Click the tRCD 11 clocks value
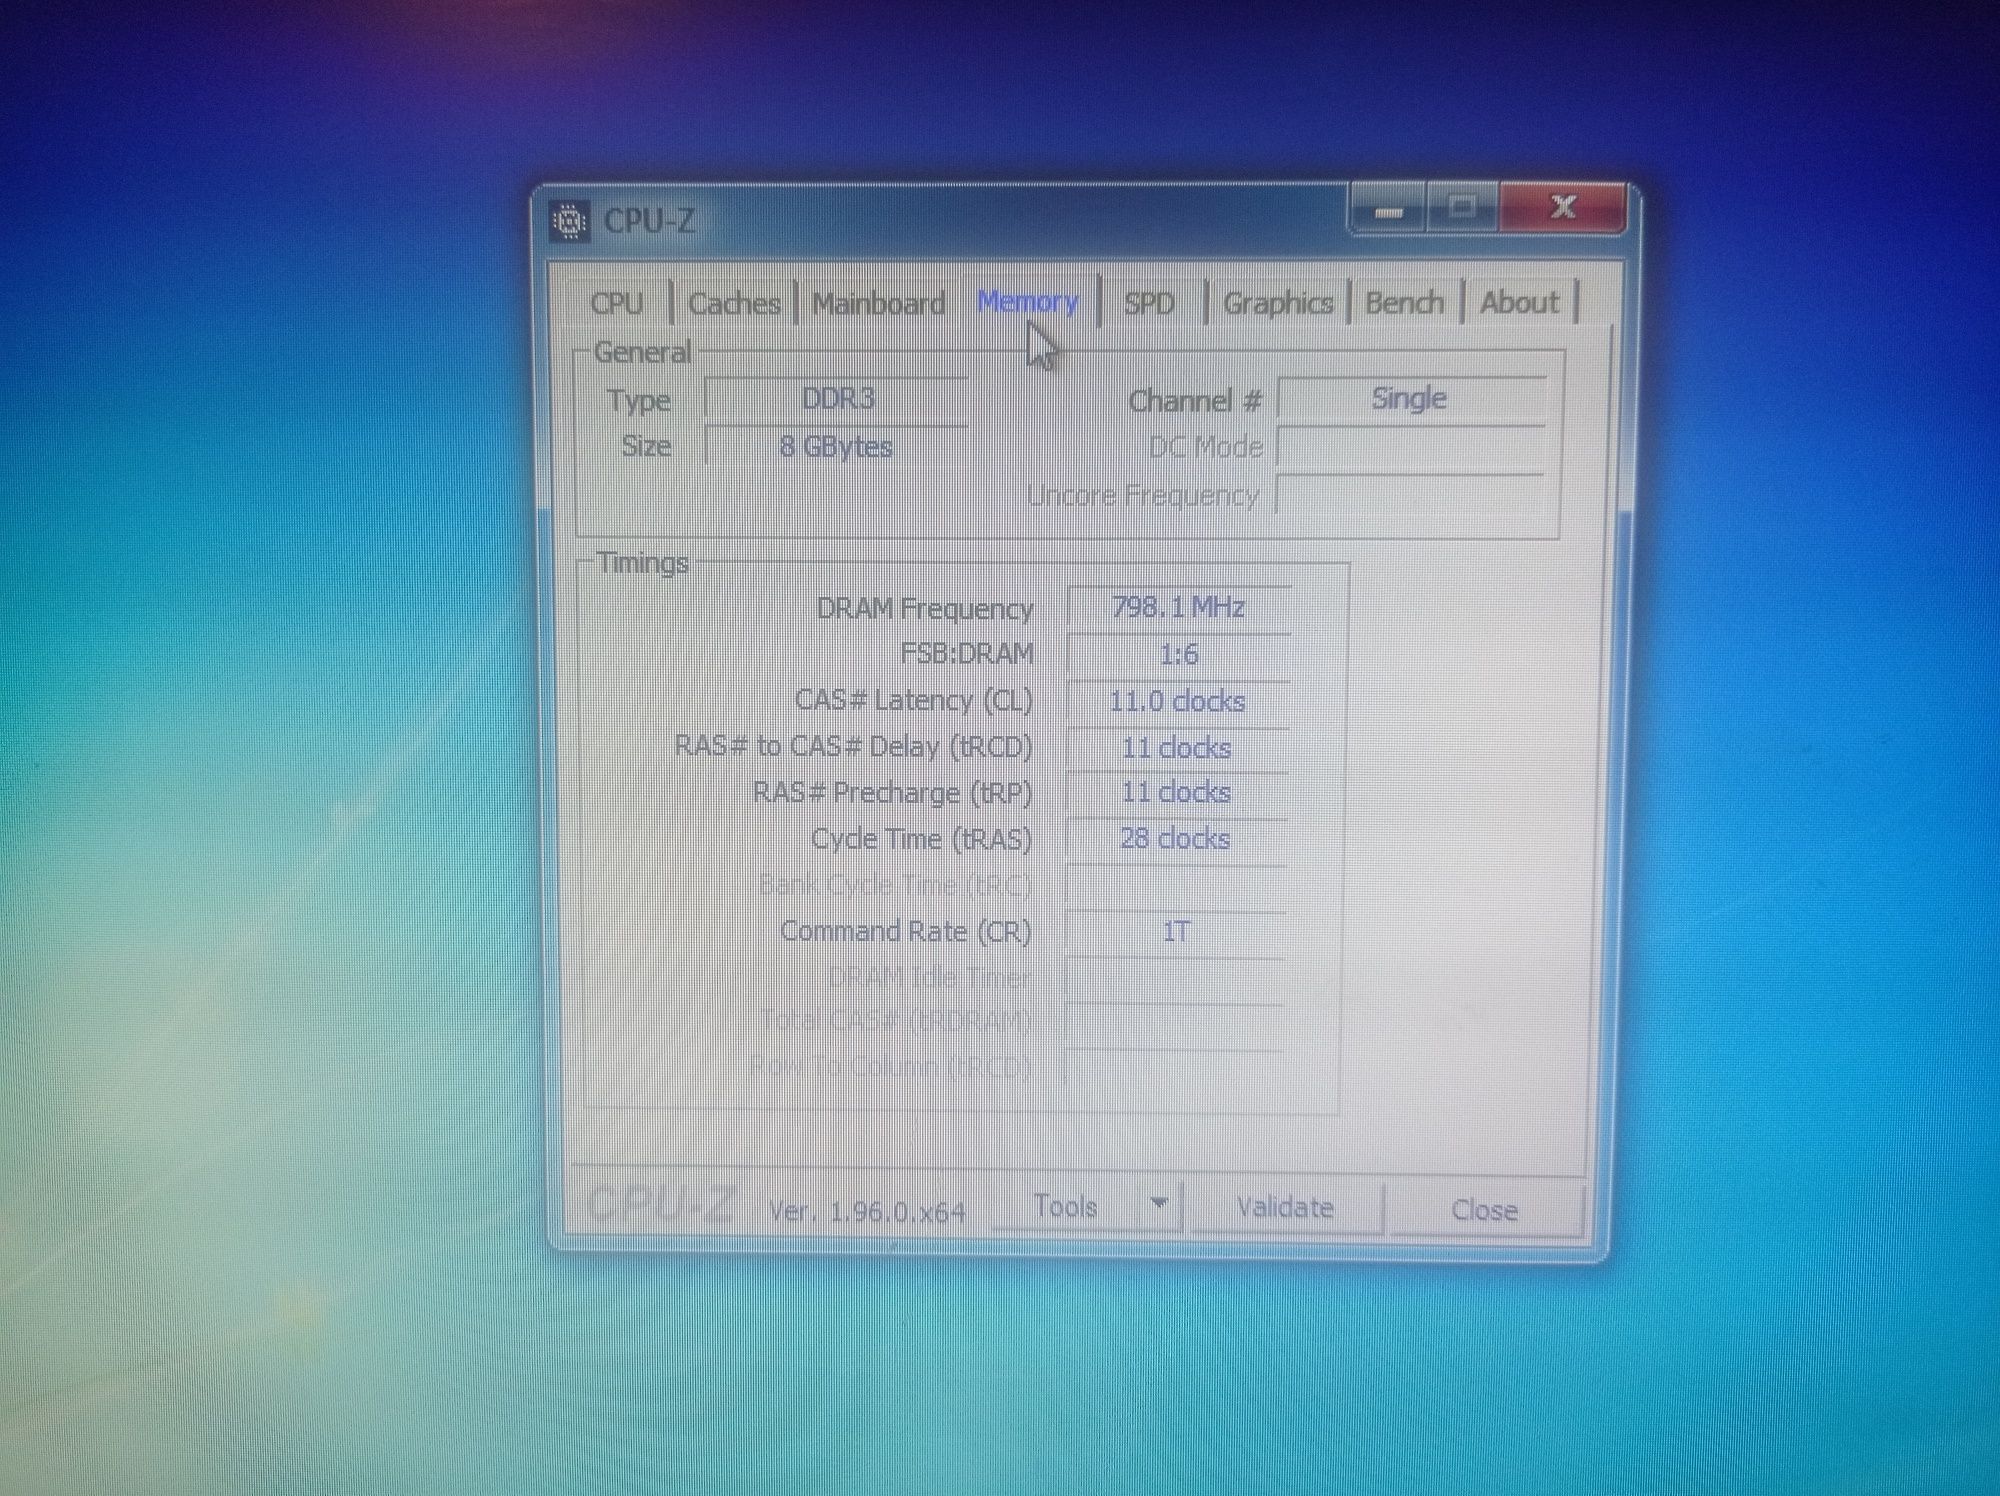 1177,747
